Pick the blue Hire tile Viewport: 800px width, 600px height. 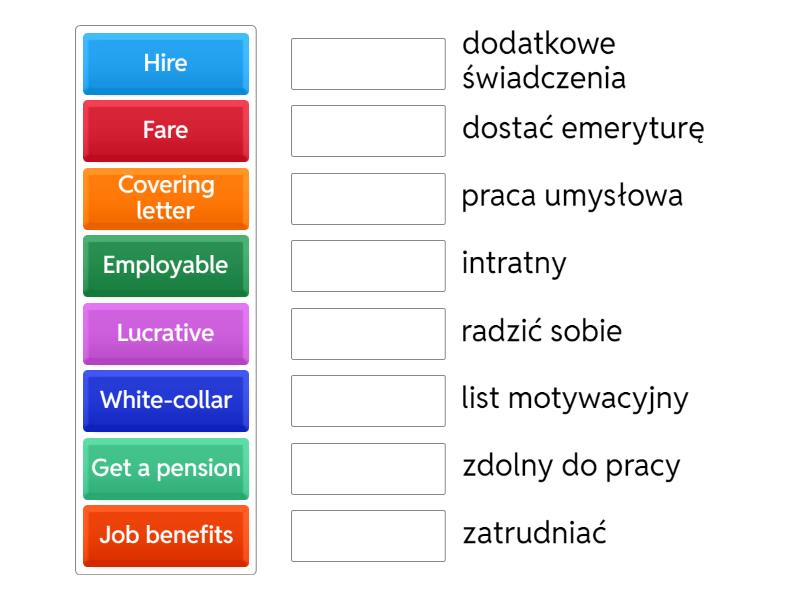tap(165, 64)
